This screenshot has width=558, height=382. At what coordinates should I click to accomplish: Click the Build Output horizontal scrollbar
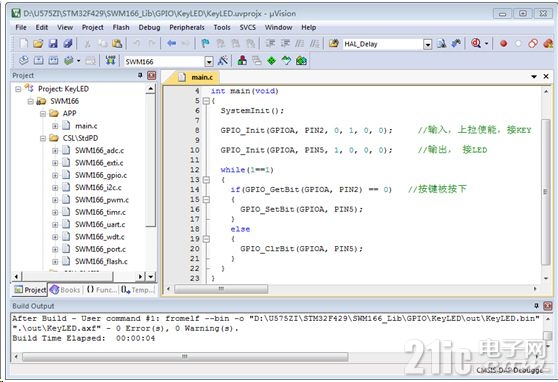pos(185,357)
